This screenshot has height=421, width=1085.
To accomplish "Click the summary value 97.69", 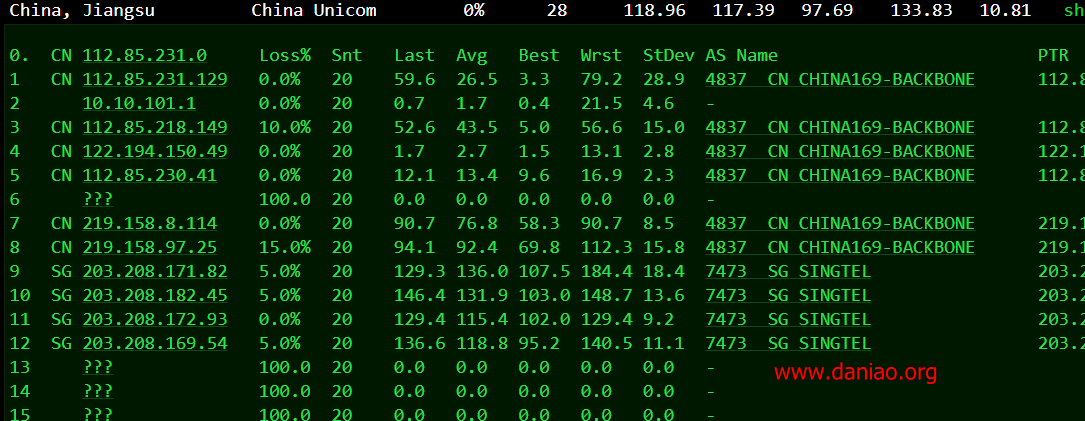I will click(826, 10).
